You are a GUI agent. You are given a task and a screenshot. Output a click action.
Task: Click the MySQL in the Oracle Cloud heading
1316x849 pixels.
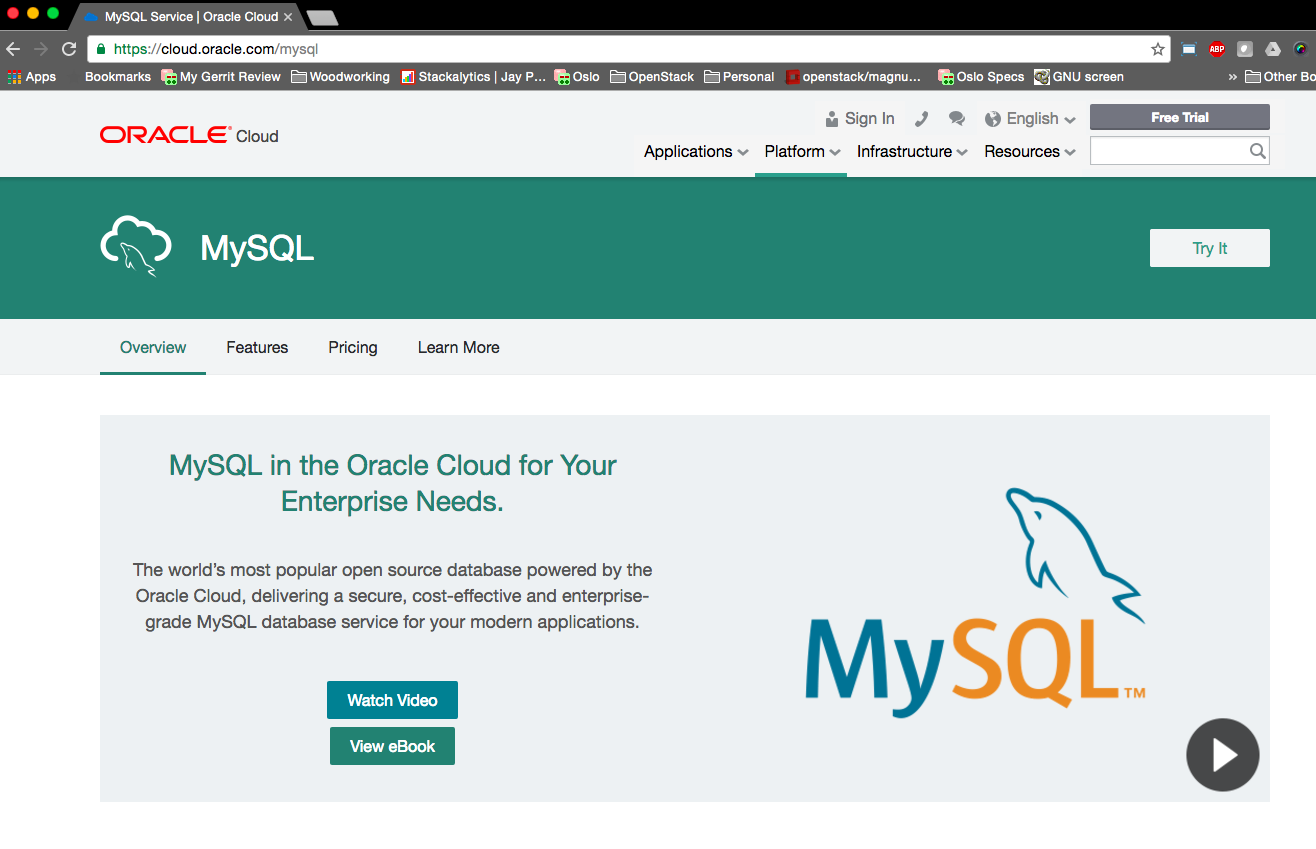[393, 483]
